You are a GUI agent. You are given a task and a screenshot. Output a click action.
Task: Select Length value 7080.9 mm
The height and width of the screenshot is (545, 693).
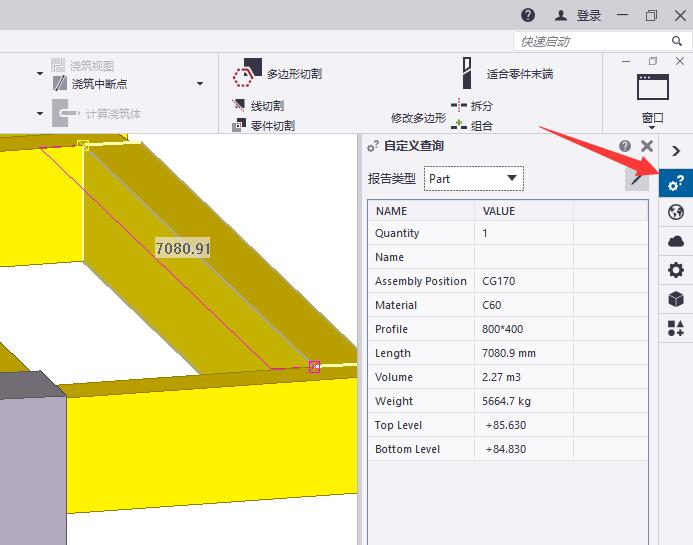coord(509,353)
